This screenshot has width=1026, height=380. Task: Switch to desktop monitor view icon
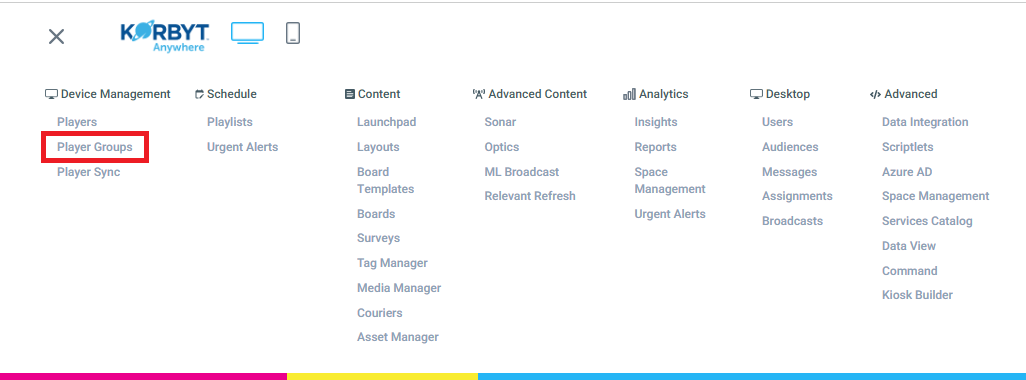coord(247,33)
